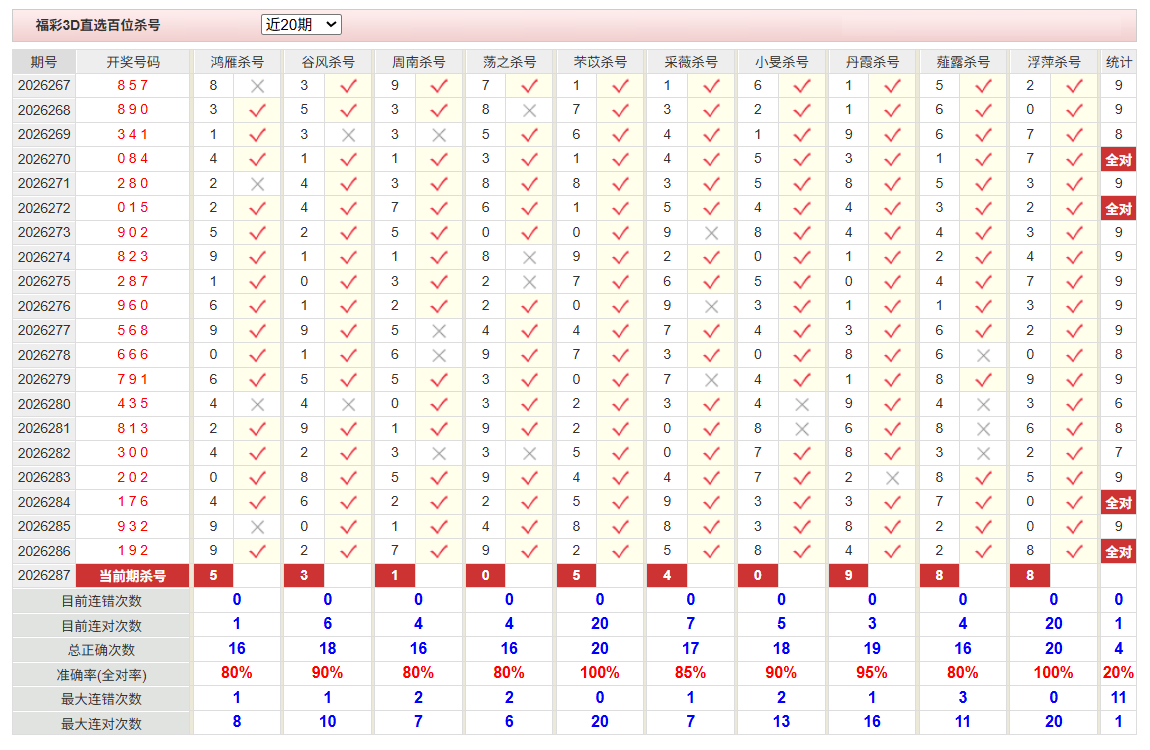Select the 芣苡杀号 column header

point(599,62)
